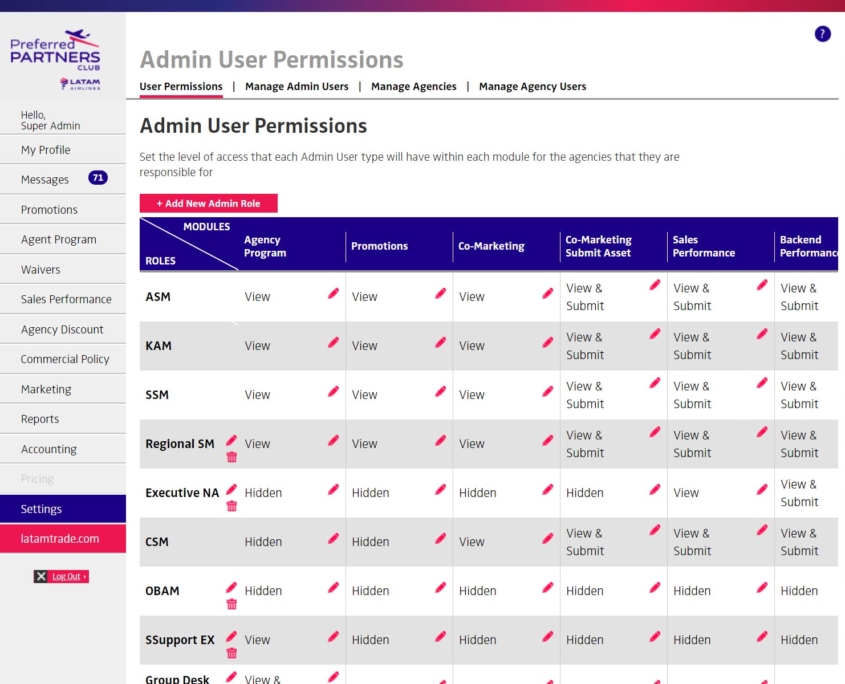845x684 pixels.
Task: Open the help question mark icon
Action: point(822,34)
